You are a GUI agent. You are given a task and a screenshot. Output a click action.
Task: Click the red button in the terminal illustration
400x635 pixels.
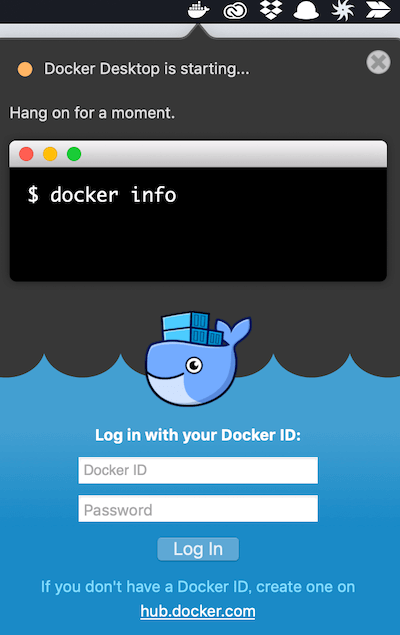click(x=26, y=154)
